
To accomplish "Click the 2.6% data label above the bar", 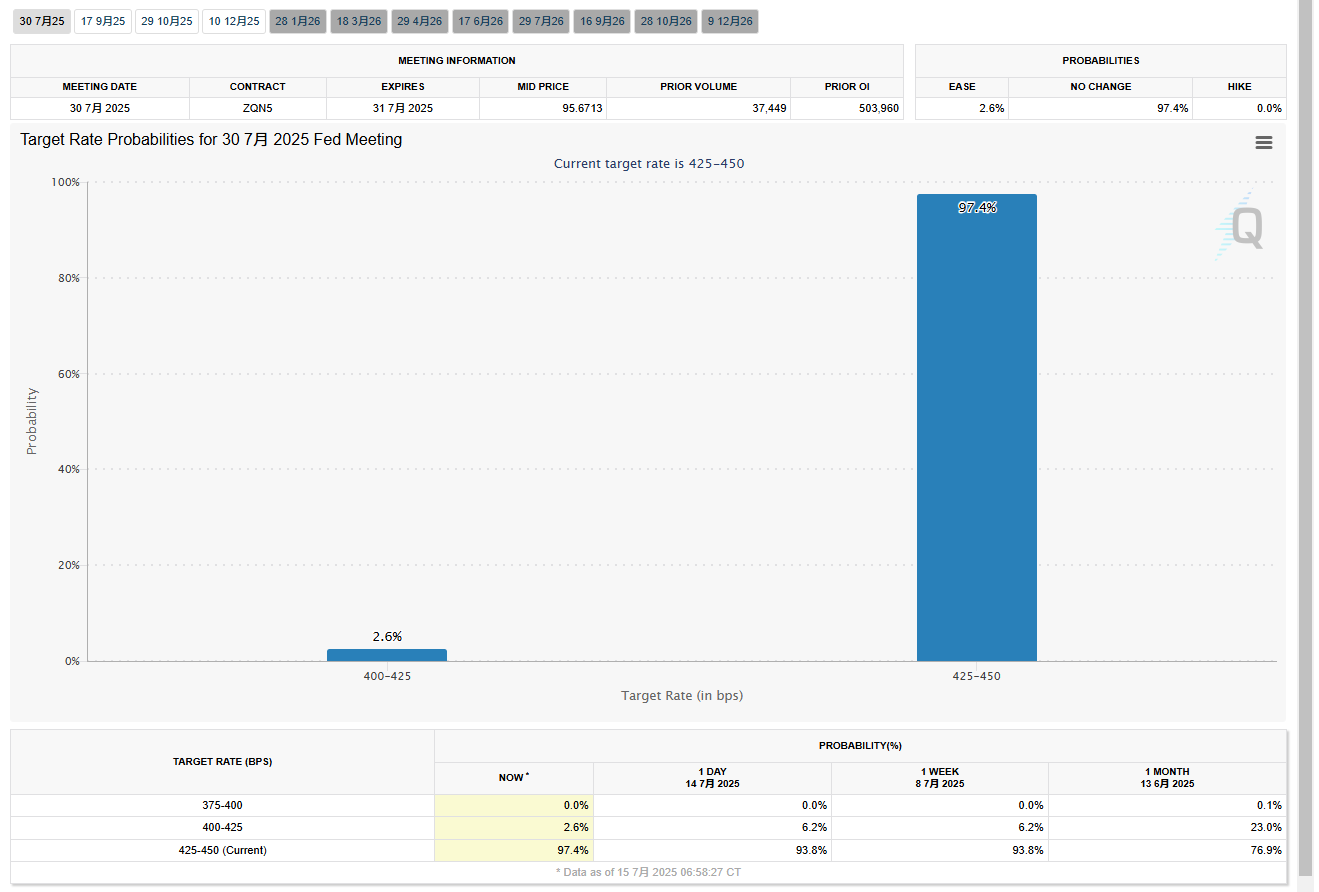I will pyautogui.click(x=387, y=637).
